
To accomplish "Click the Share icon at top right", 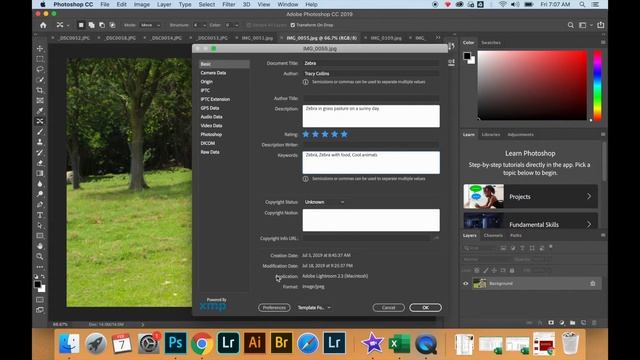I will pos(601,25).
